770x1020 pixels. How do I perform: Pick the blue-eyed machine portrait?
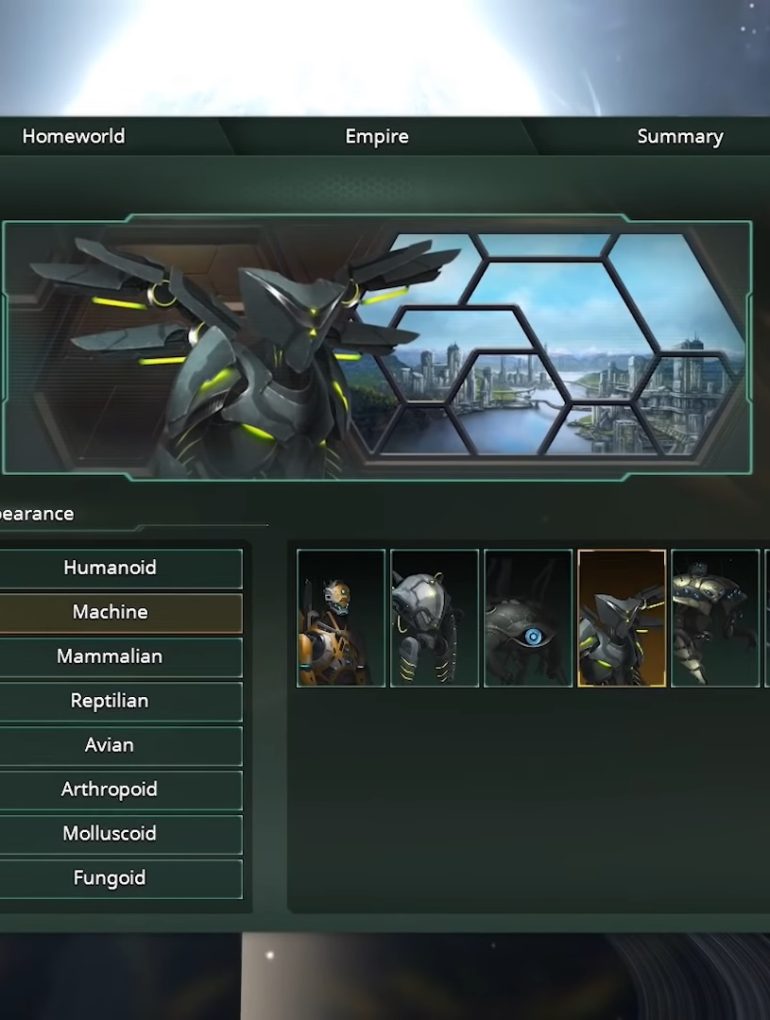[x=528, y=618]
